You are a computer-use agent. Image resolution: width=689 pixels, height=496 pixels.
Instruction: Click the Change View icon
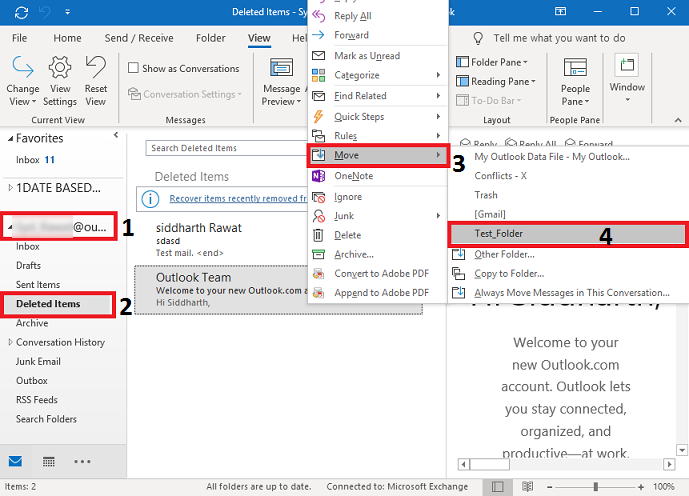pyautogui.click(x=23, y=67)
